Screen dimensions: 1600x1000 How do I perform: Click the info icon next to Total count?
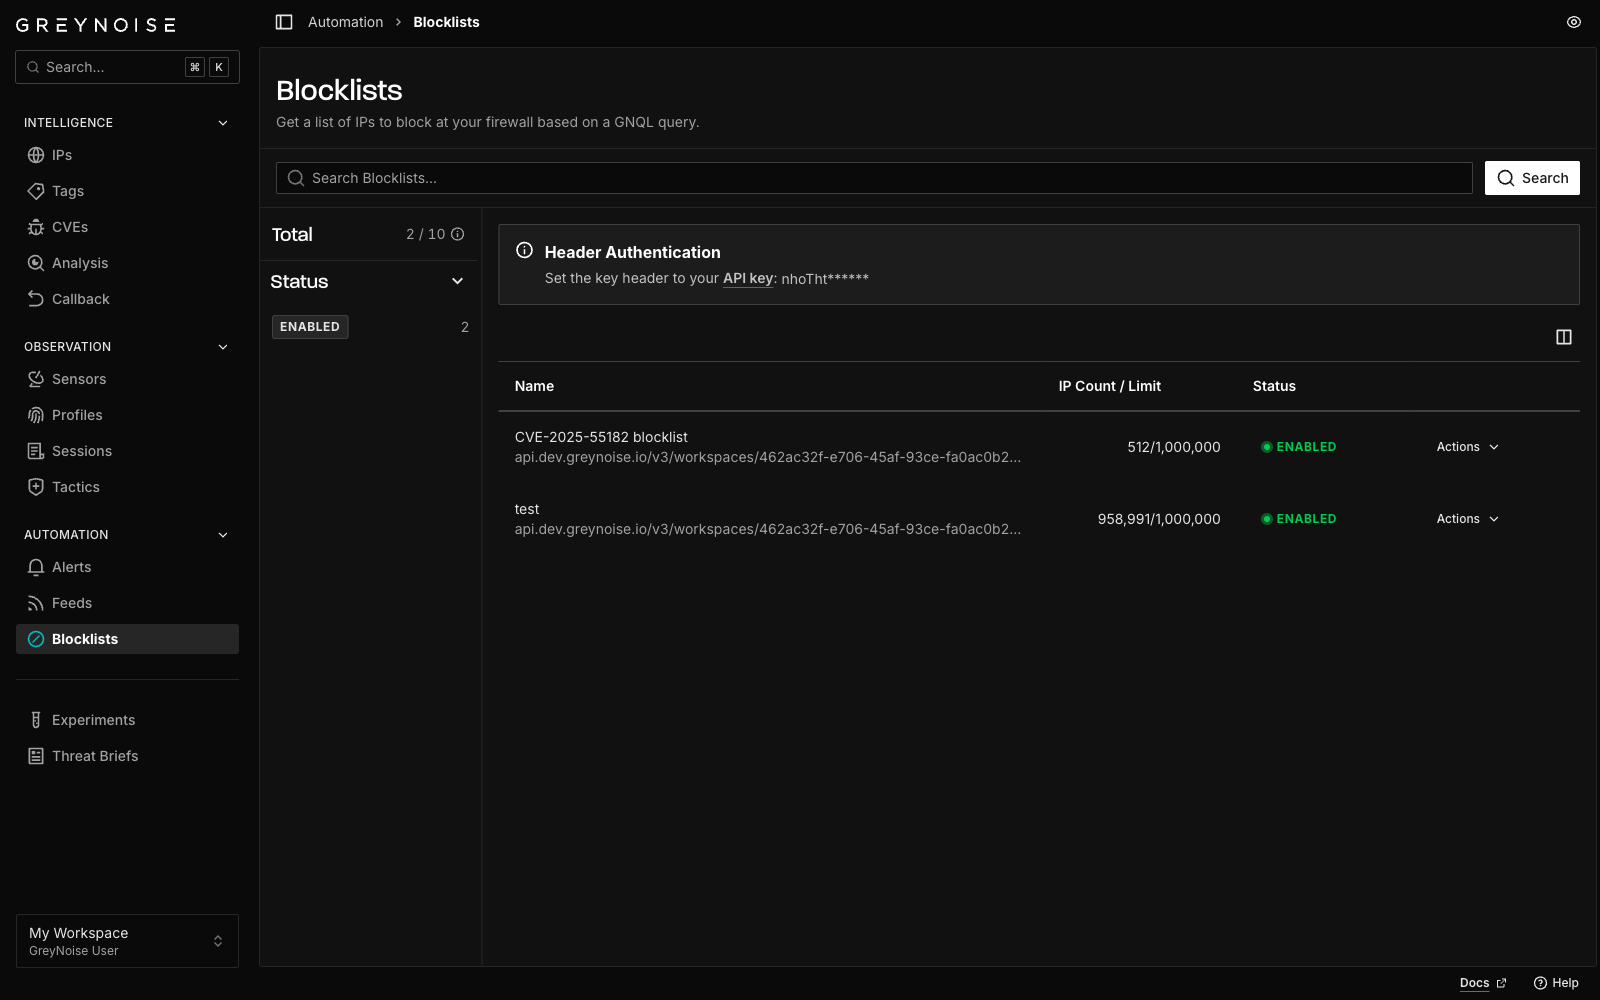(458, 234)
